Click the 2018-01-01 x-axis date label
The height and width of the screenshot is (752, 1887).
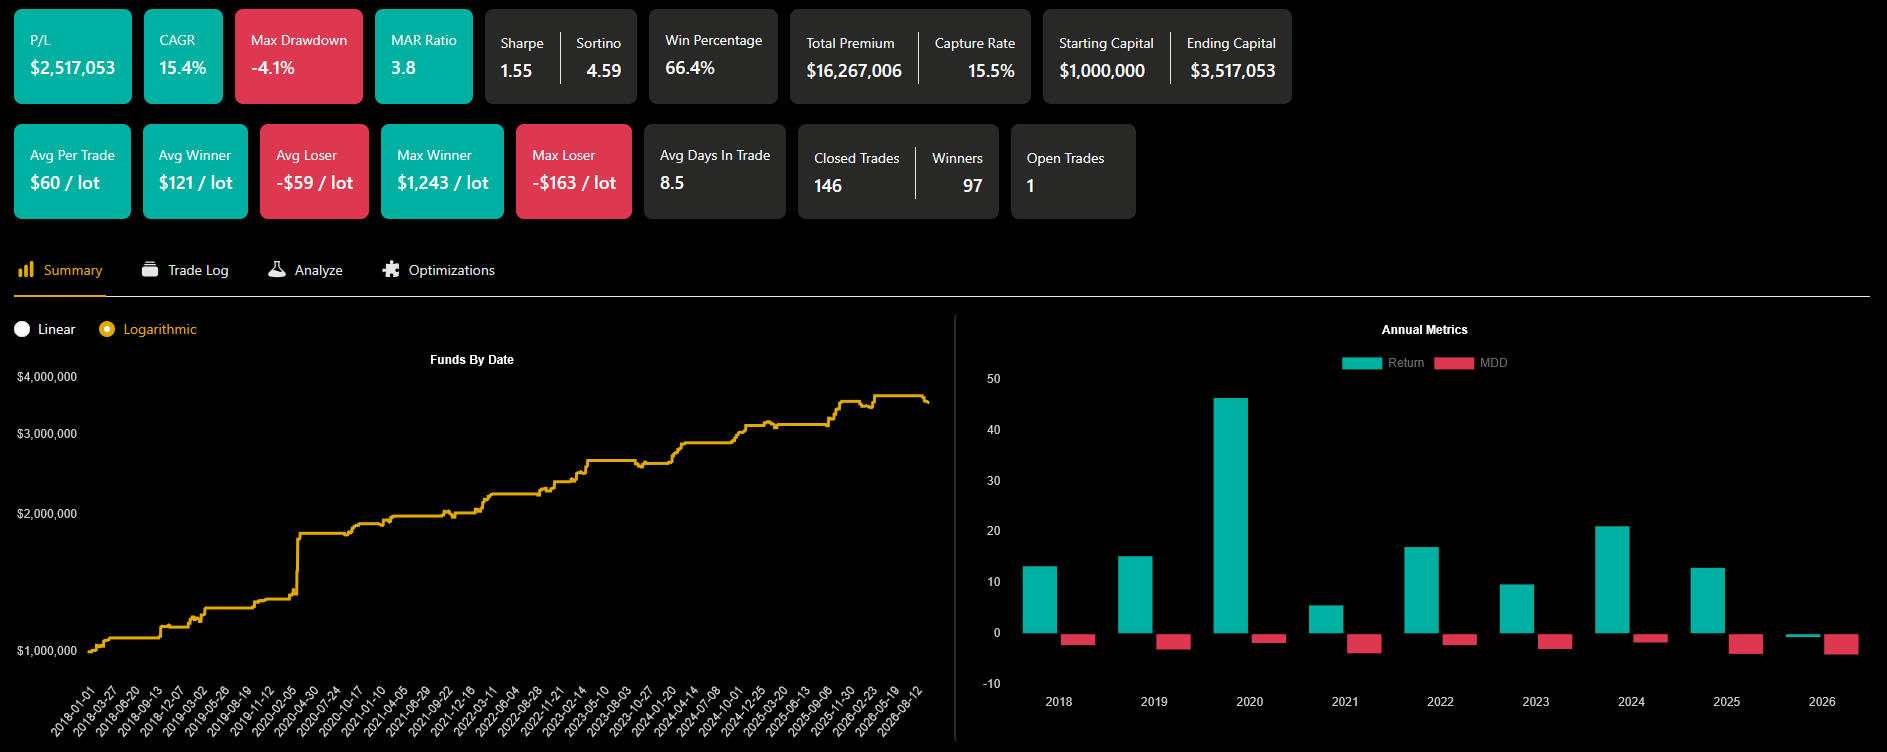coord(72,712)
